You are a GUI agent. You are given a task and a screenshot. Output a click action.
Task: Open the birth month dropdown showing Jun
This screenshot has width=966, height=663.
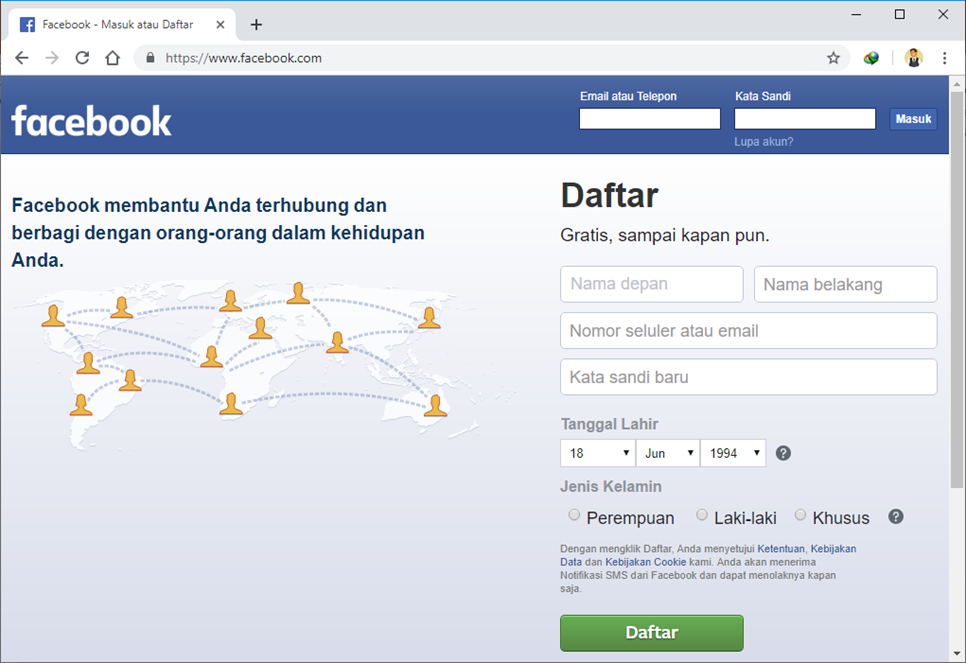click(668, 453)
